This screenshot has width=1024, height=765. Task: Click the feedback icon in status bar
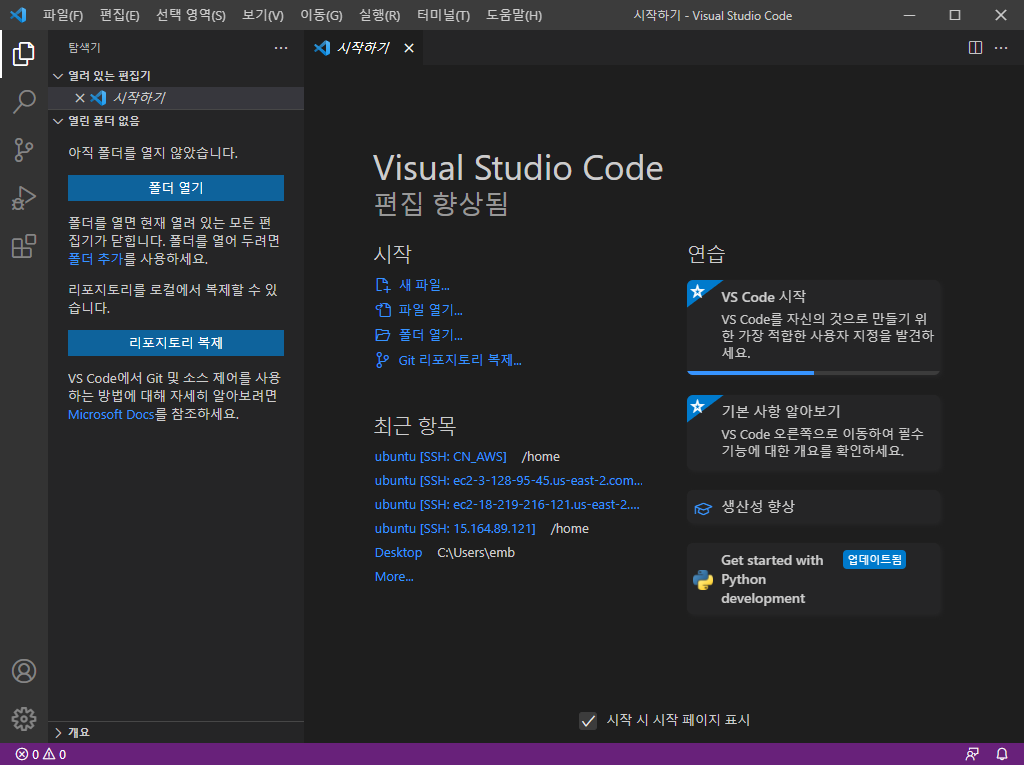point(972,755)
